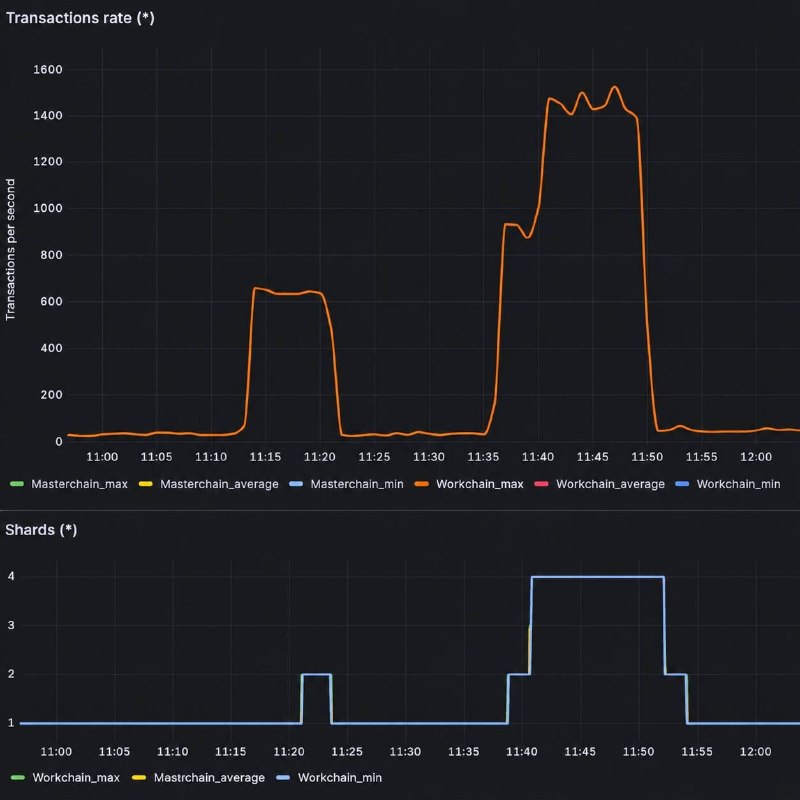Click the peak of the orange transactions line
This screenshot has height=800, width=800.
tap(615, 87)
